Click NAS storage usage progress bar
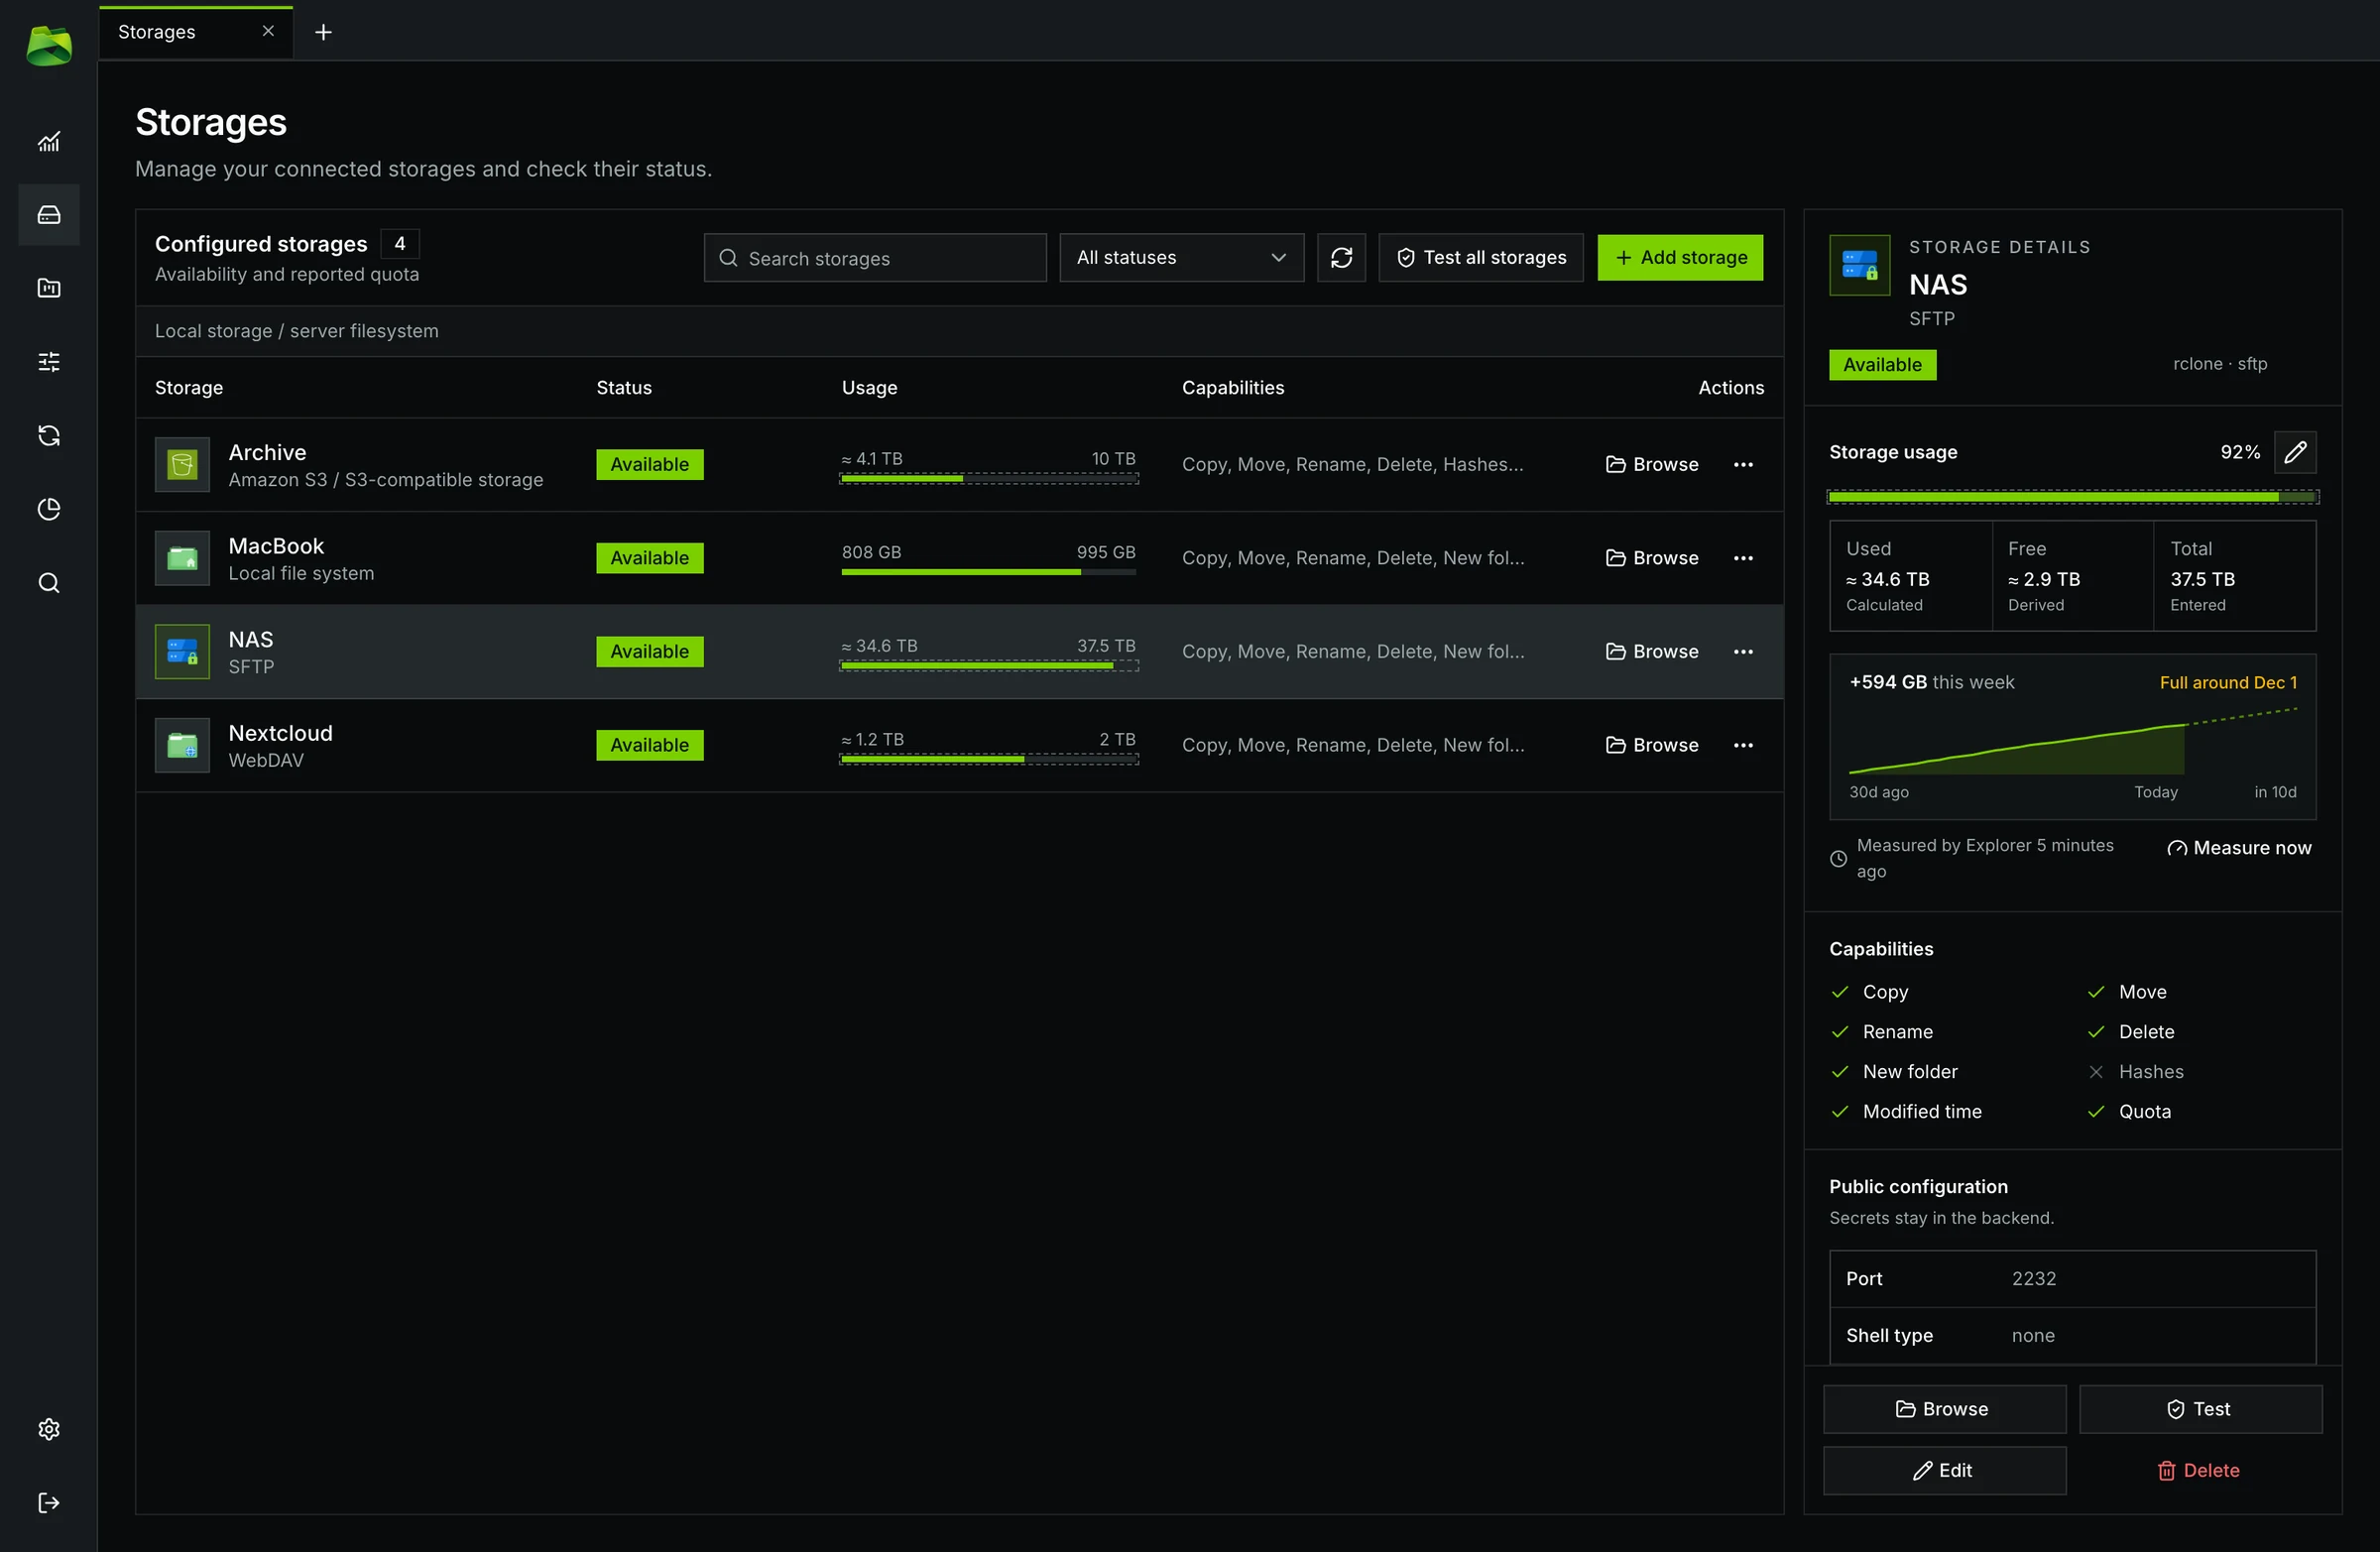The image size is (2380, 1552). tap(2072, 497)
